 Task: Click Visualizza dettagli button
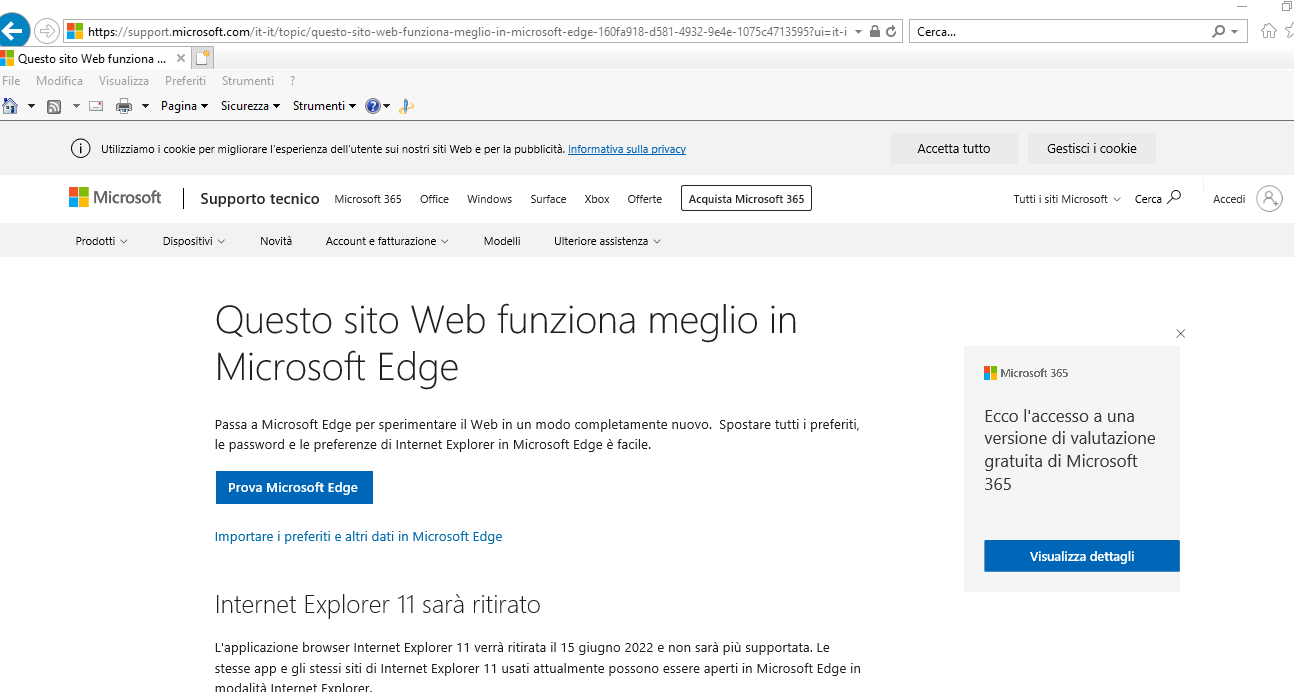pyautogui.click(x=1082, y=556)
